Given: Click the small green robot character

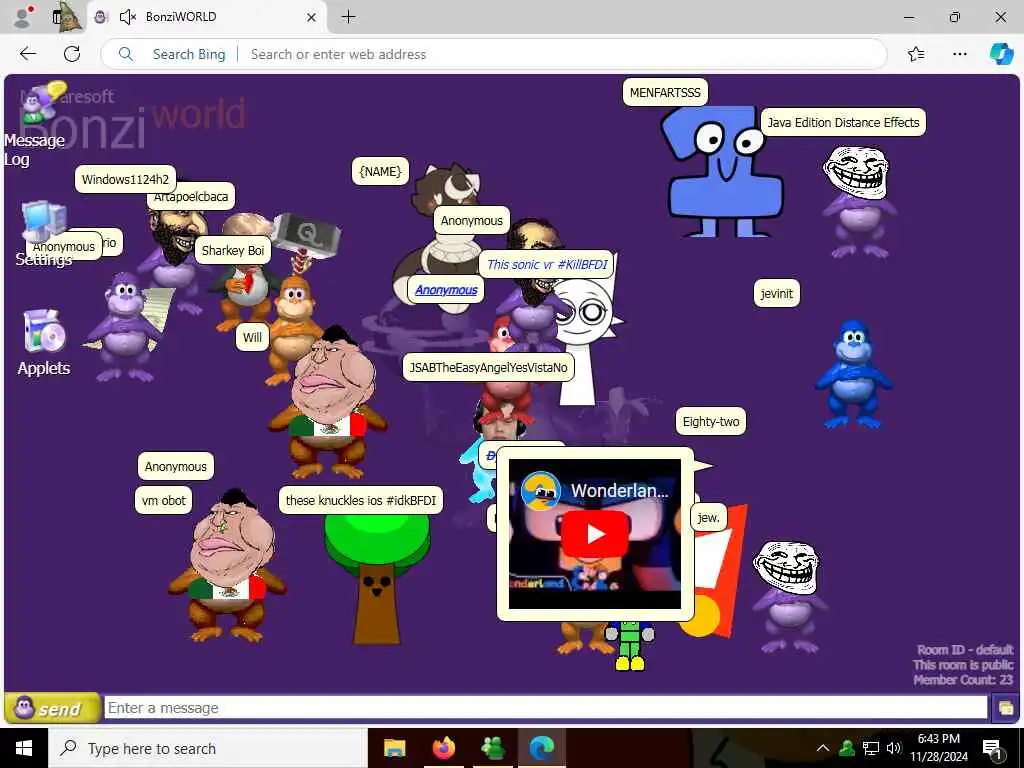Looking at the screenshot, I should (629, 645).
